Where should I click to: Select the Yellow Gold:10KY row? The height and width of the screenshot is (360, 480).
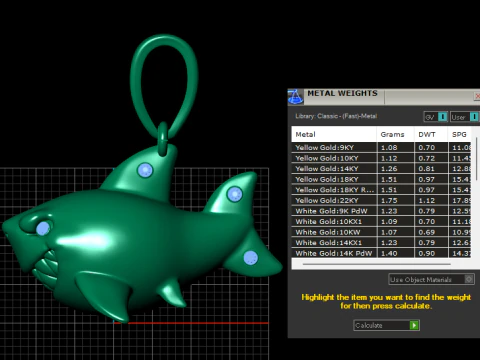tap(381, 158)
